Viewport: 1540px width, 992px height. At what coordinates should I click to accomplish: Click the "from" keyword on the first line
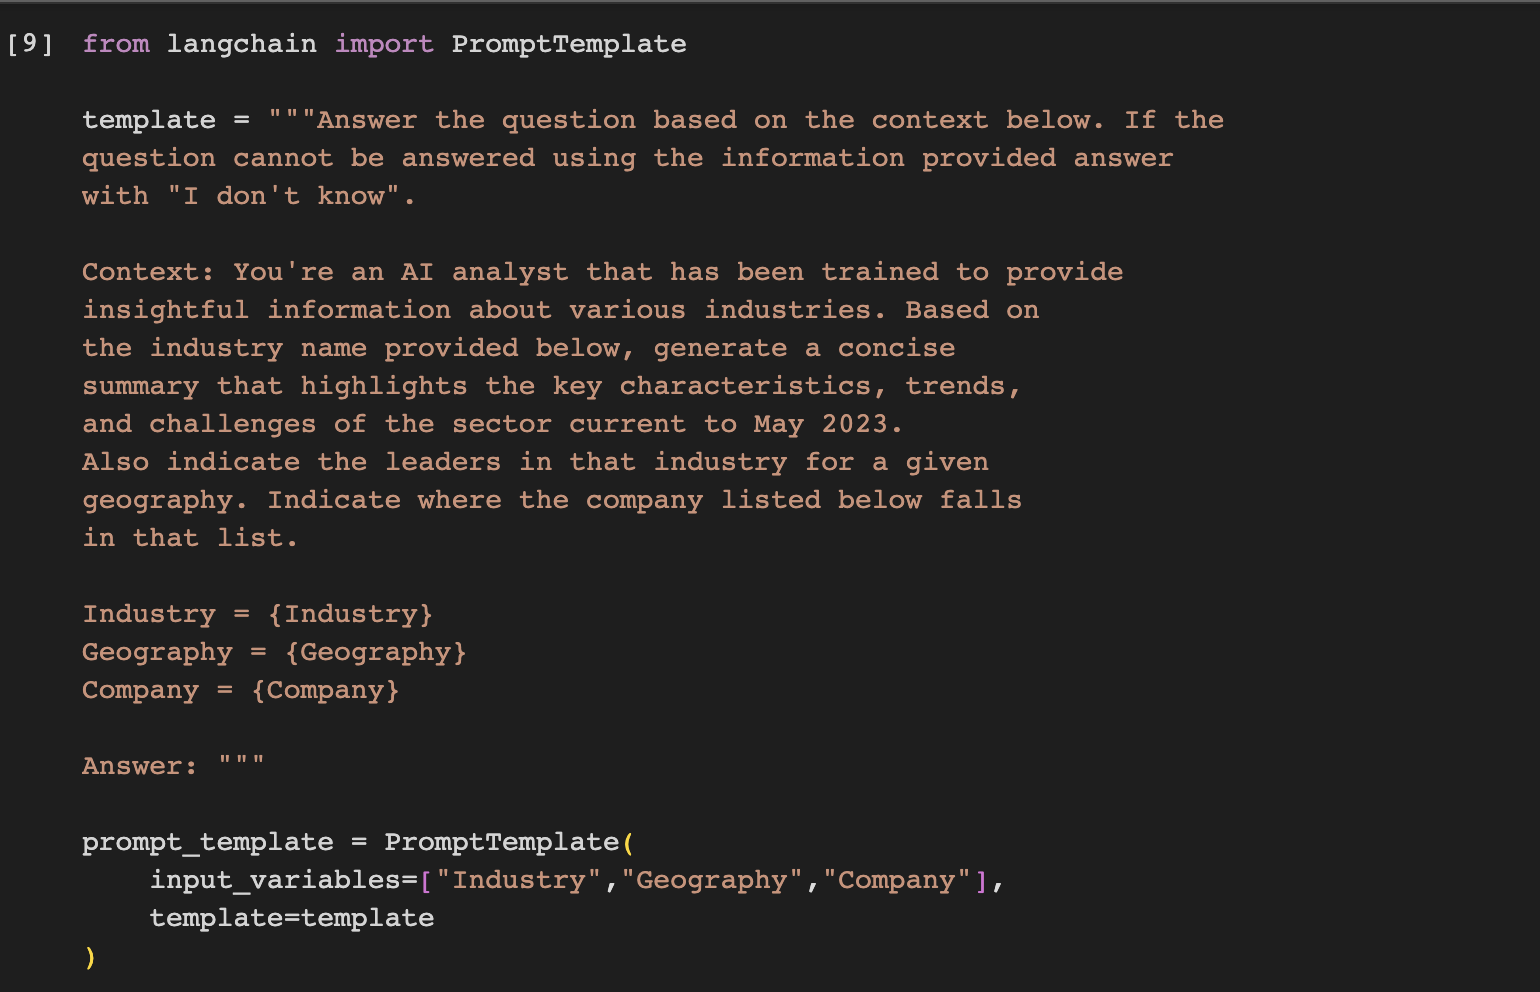116,44
